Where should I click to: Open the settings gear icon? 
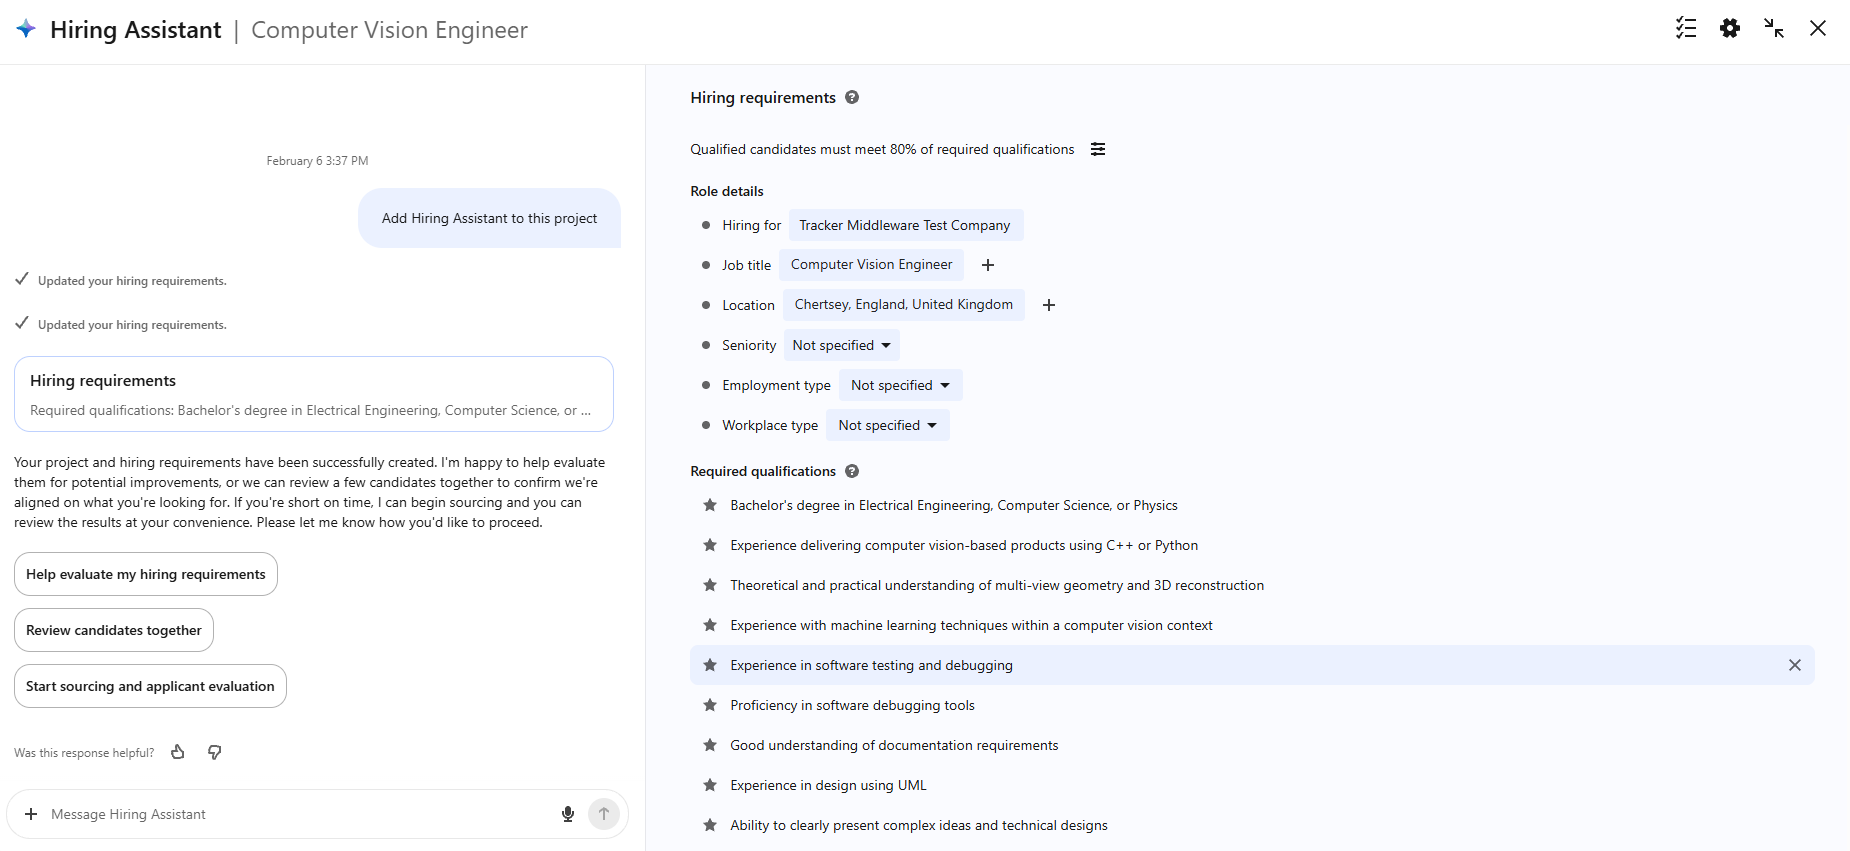[1730, 28]
